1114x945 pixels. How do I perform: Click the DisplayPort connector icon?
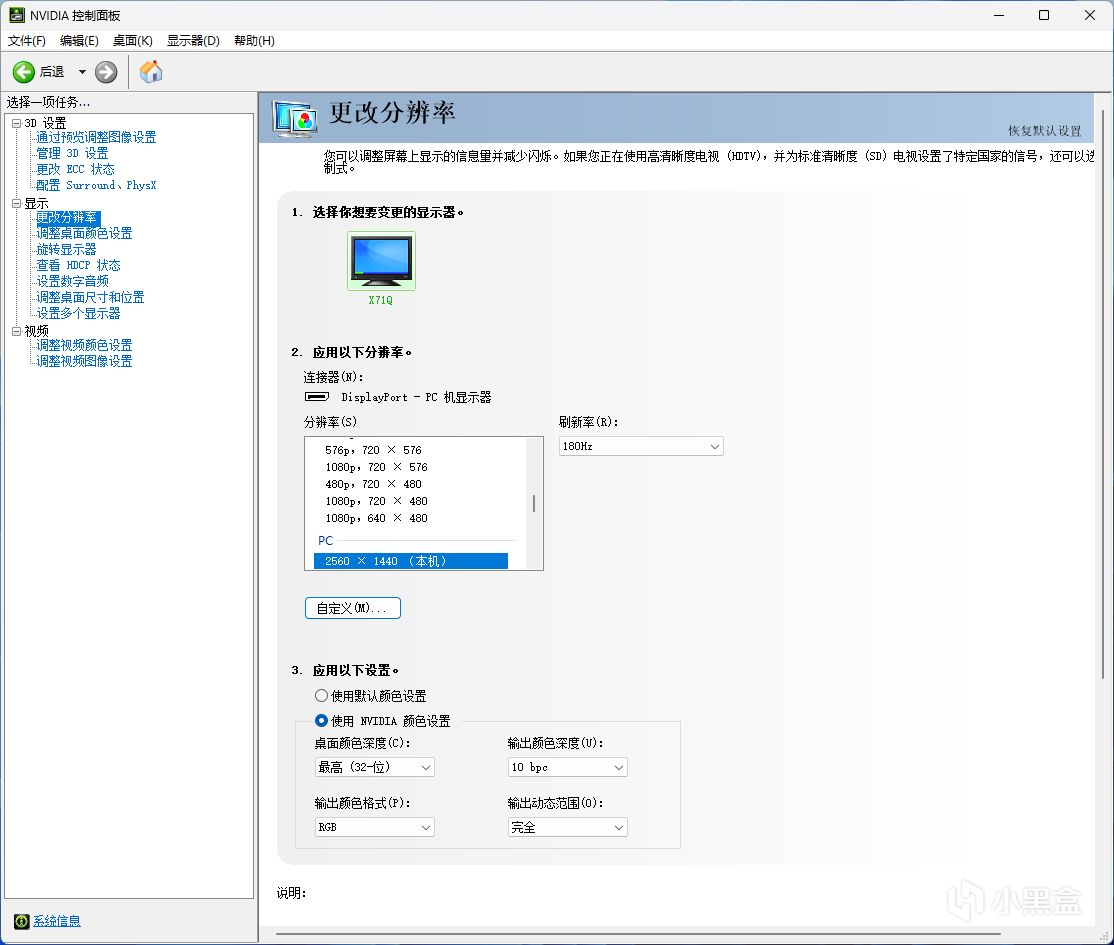(317, 396)
